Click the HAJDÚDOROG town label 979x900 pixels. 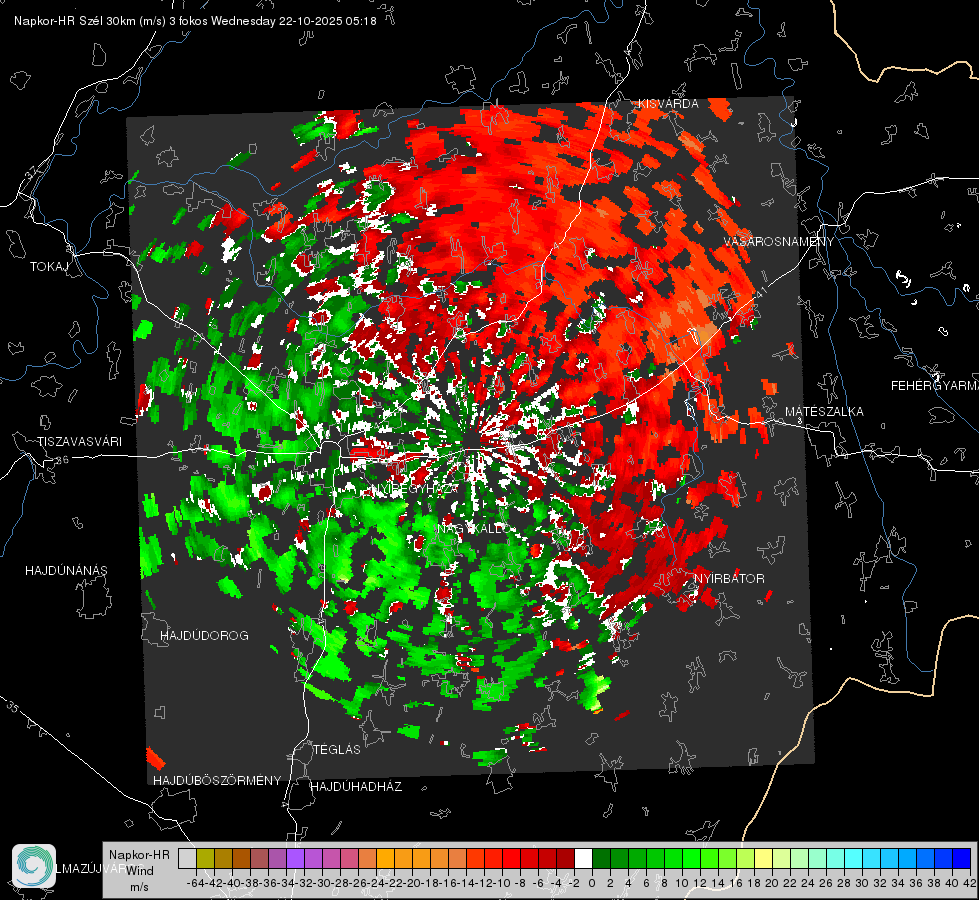click(x=204, y=636)
